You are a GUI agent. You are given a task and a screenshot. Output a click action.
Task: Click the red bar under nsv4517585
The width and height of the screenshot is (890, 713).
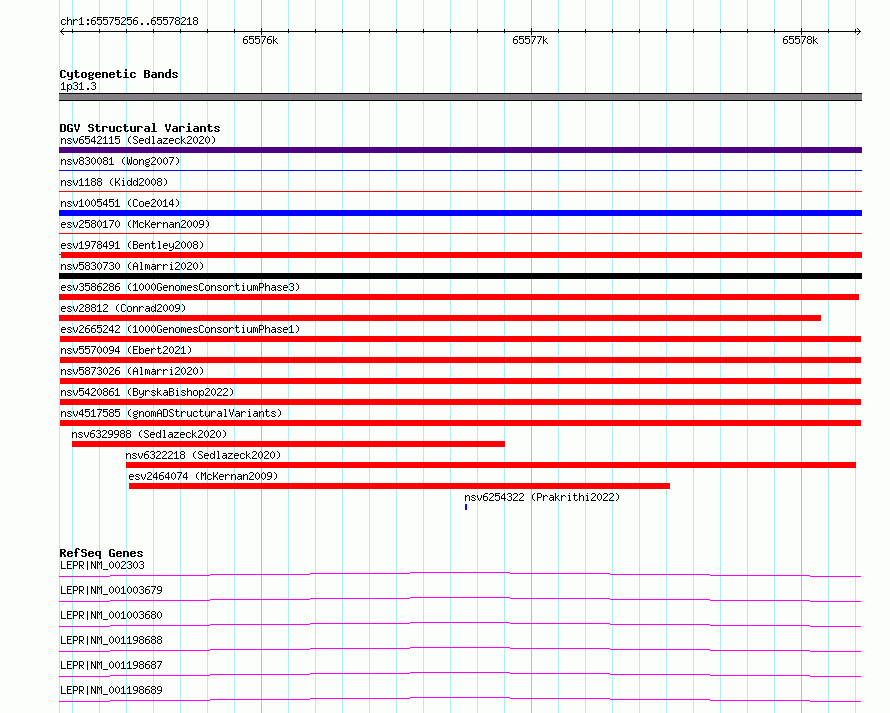coord(460,423)
